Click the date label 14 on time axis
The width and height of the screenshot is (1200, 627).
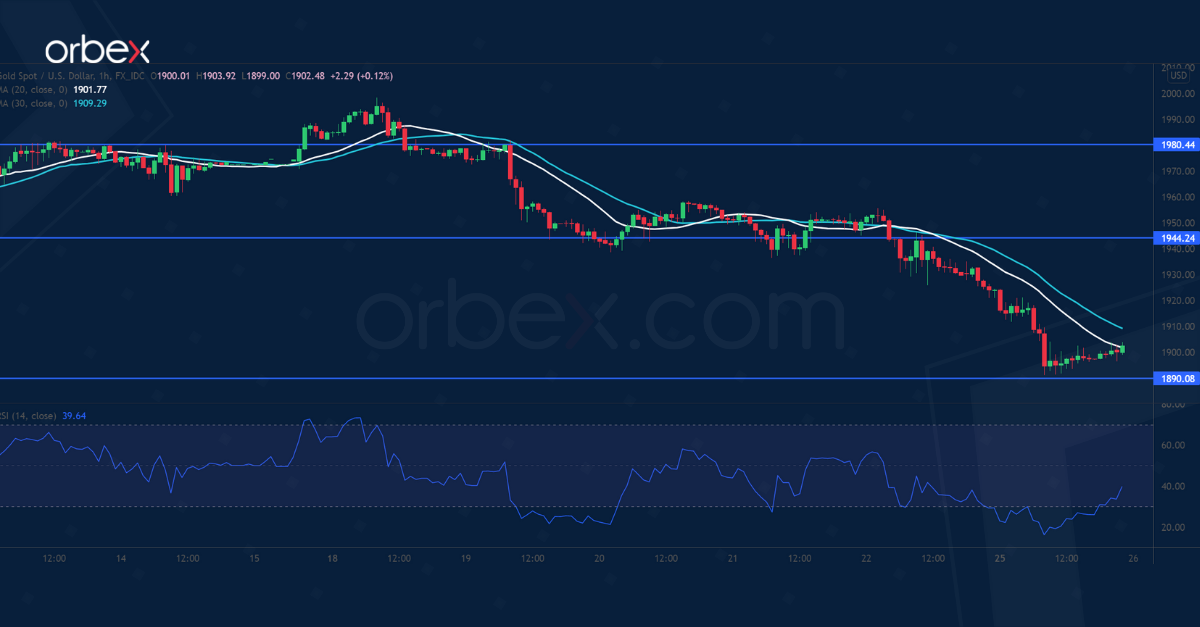pyautogui.click(x=121, y=559)
